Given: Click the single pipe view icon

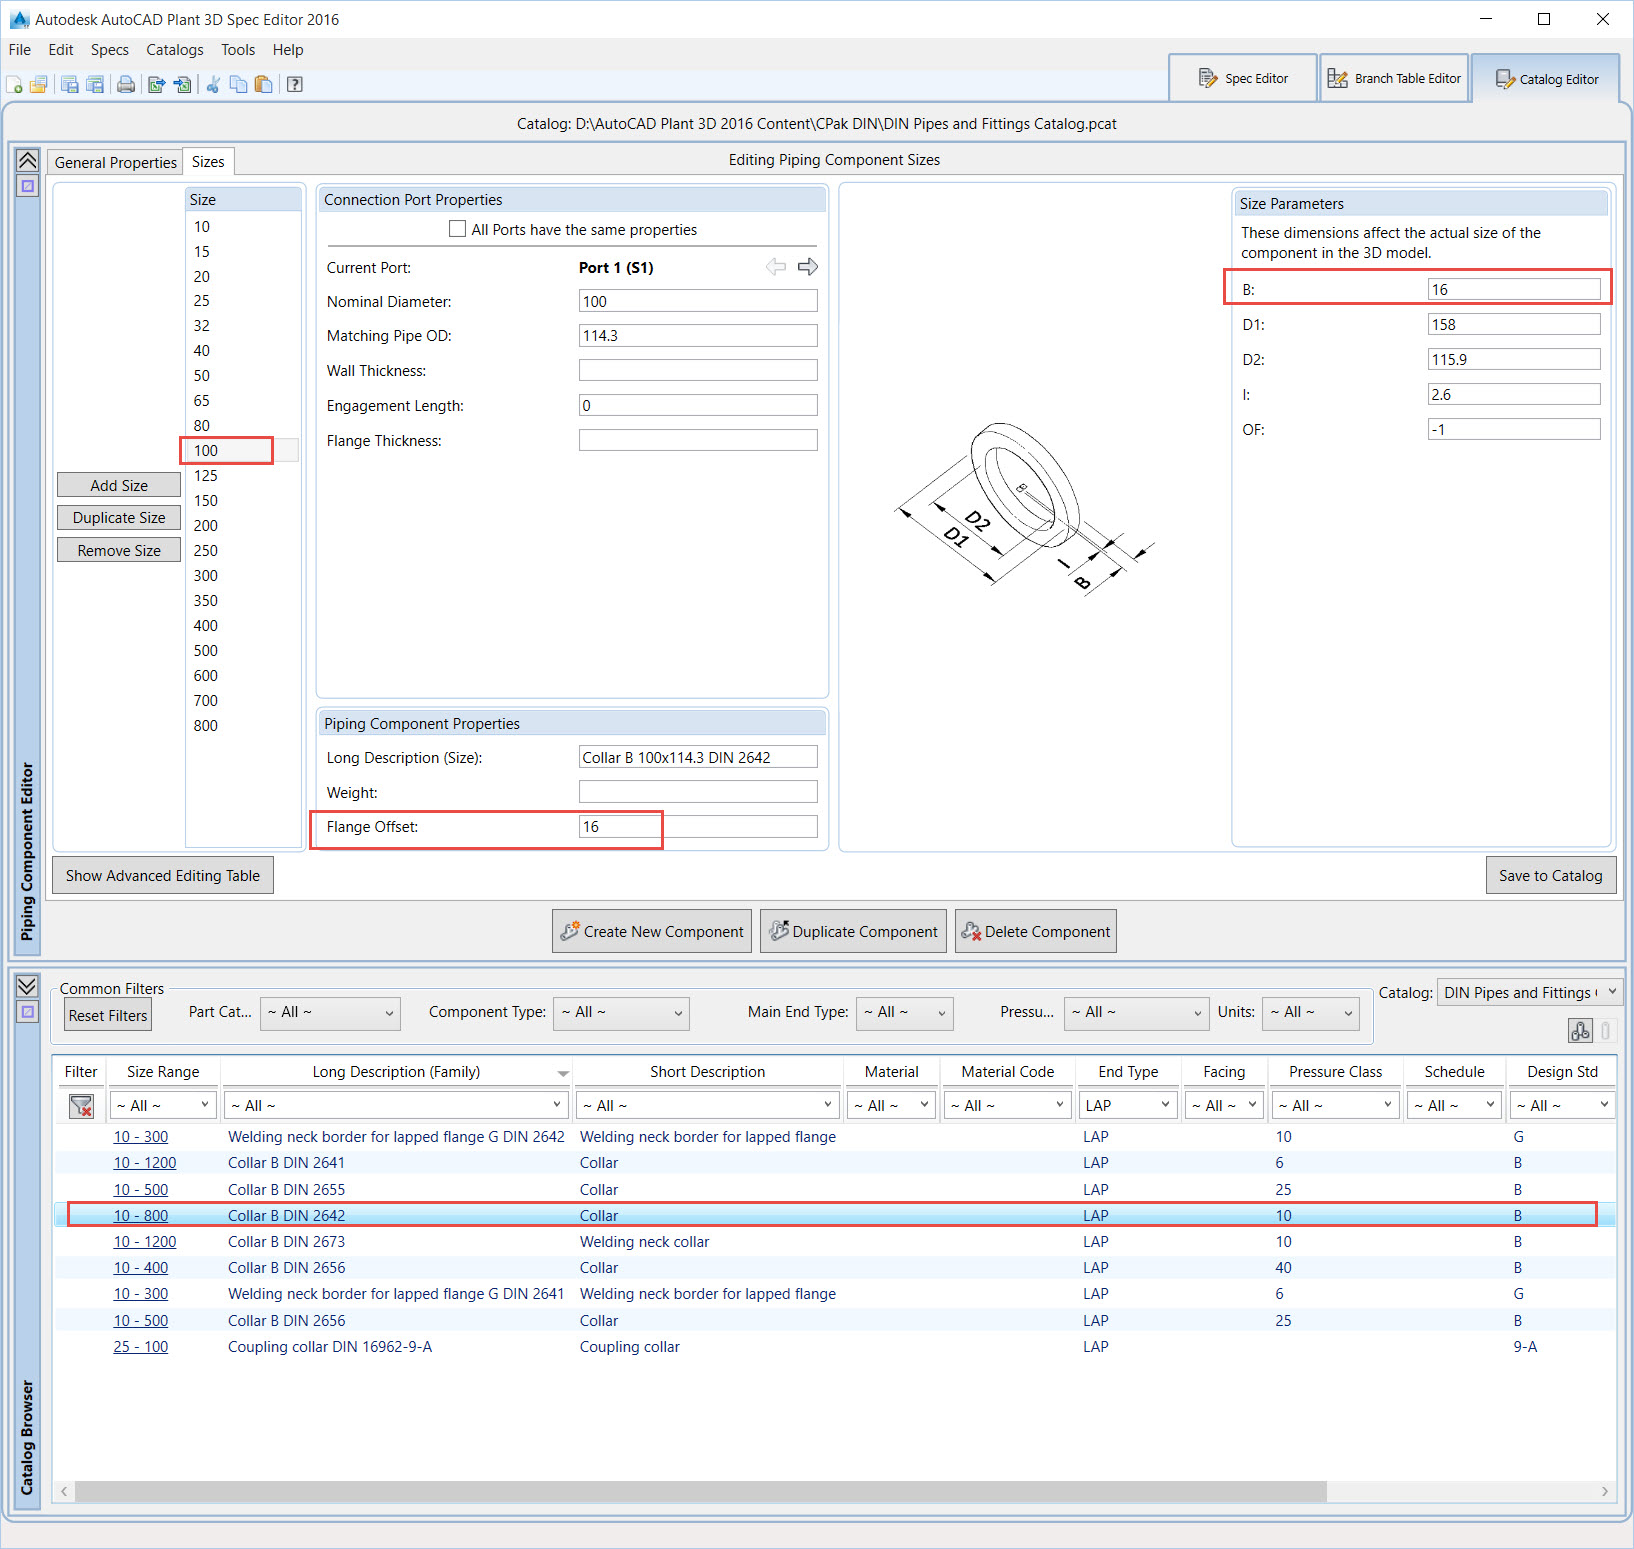Looking at the screenshot, I should pos(1606,1030).
